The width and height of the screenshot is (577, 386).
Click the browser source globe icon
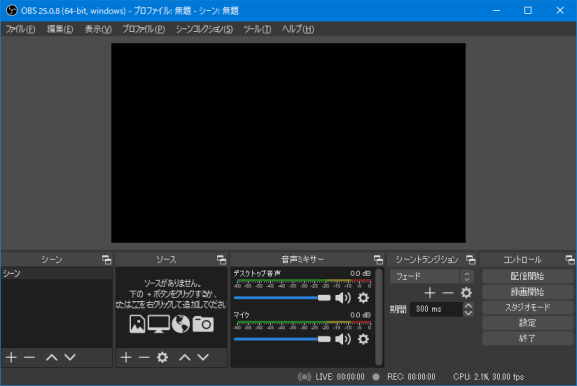(x=181, y=324)
